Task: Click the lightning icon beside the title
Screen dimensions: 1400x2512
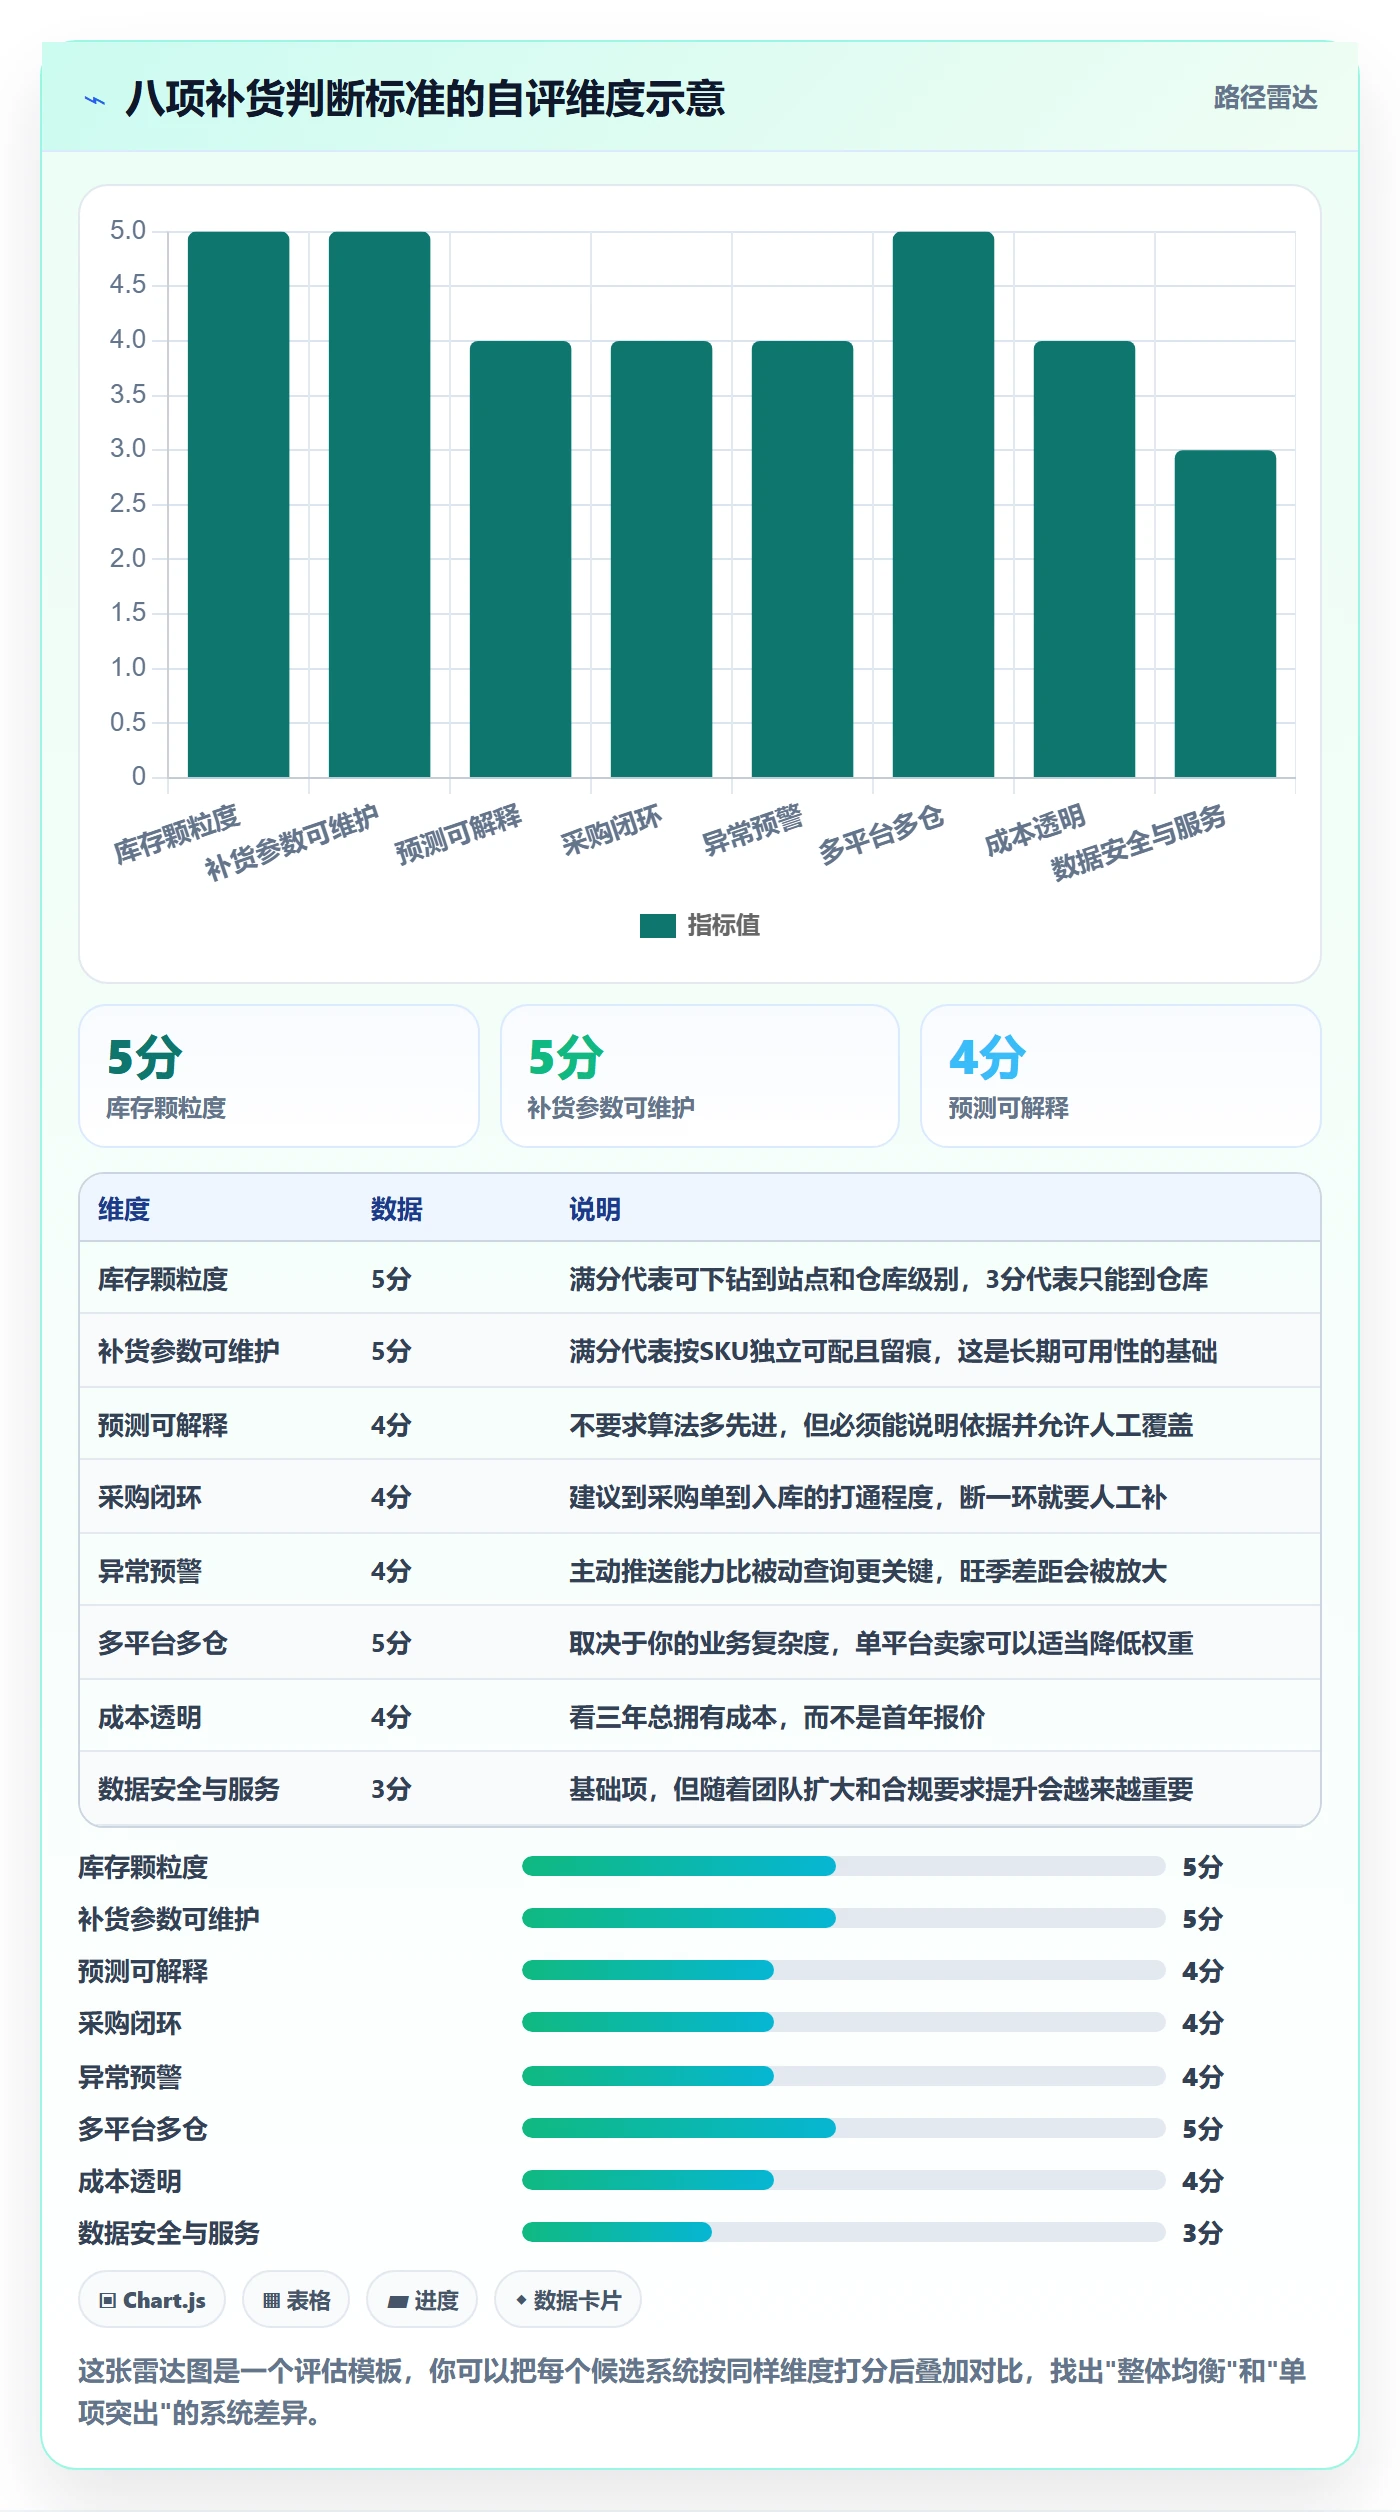Action: (x=95, y=100)
